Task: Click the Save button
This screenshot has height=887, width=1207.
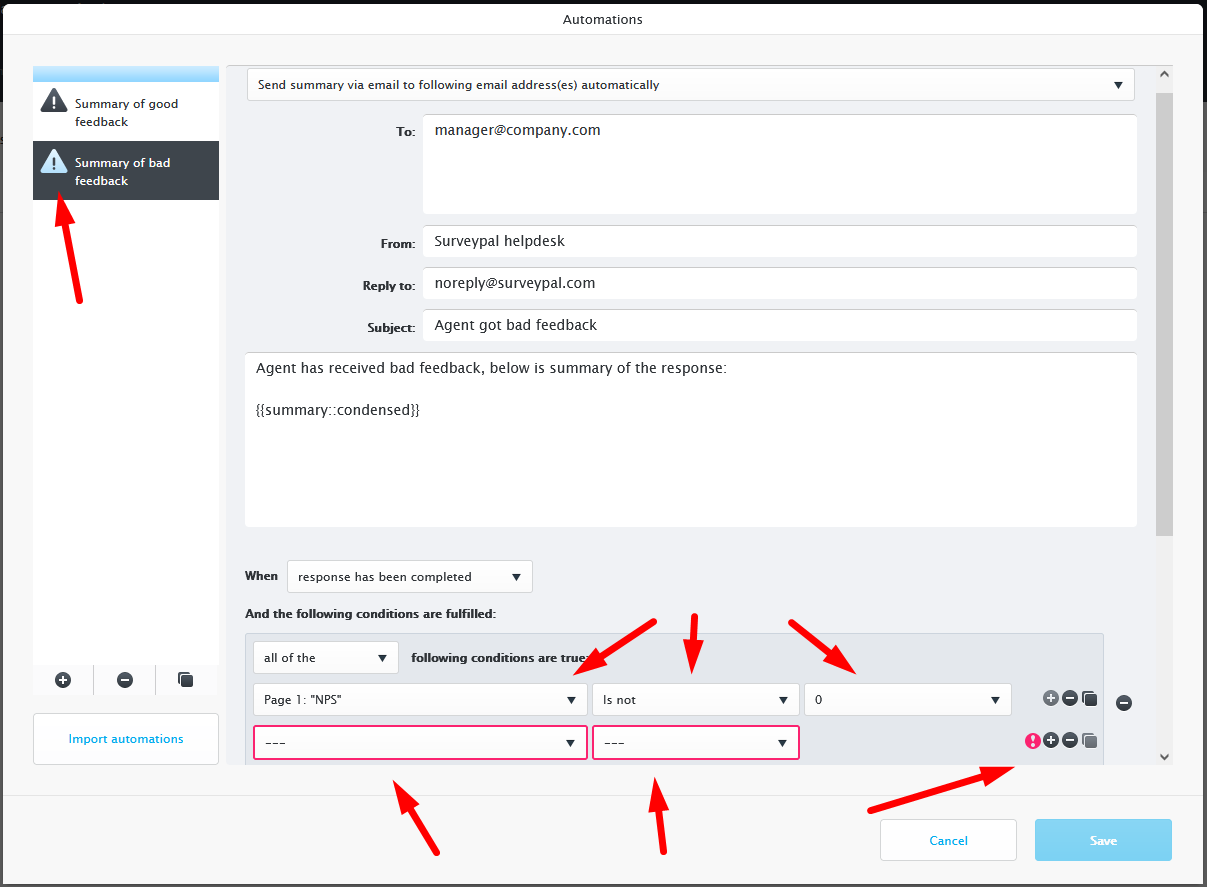Action: point(1103,841)
